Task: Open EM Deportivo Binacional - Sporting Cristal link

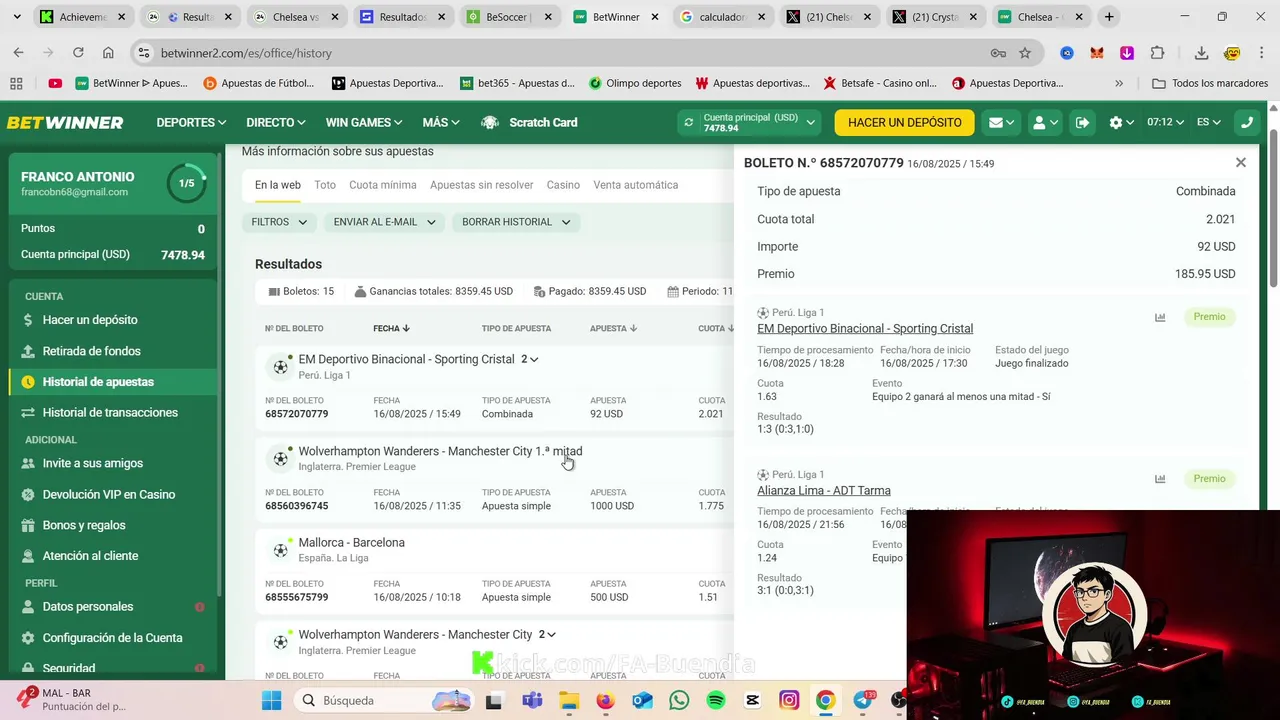Action: point(865,328)
